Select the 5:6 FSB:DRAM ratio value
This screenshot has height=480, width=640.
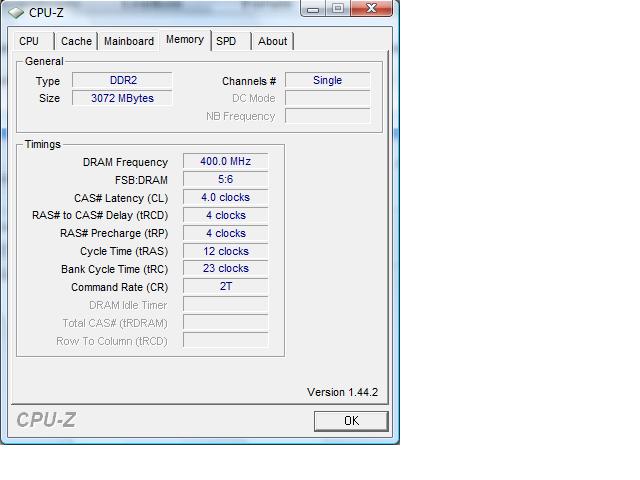pos(226,179)
